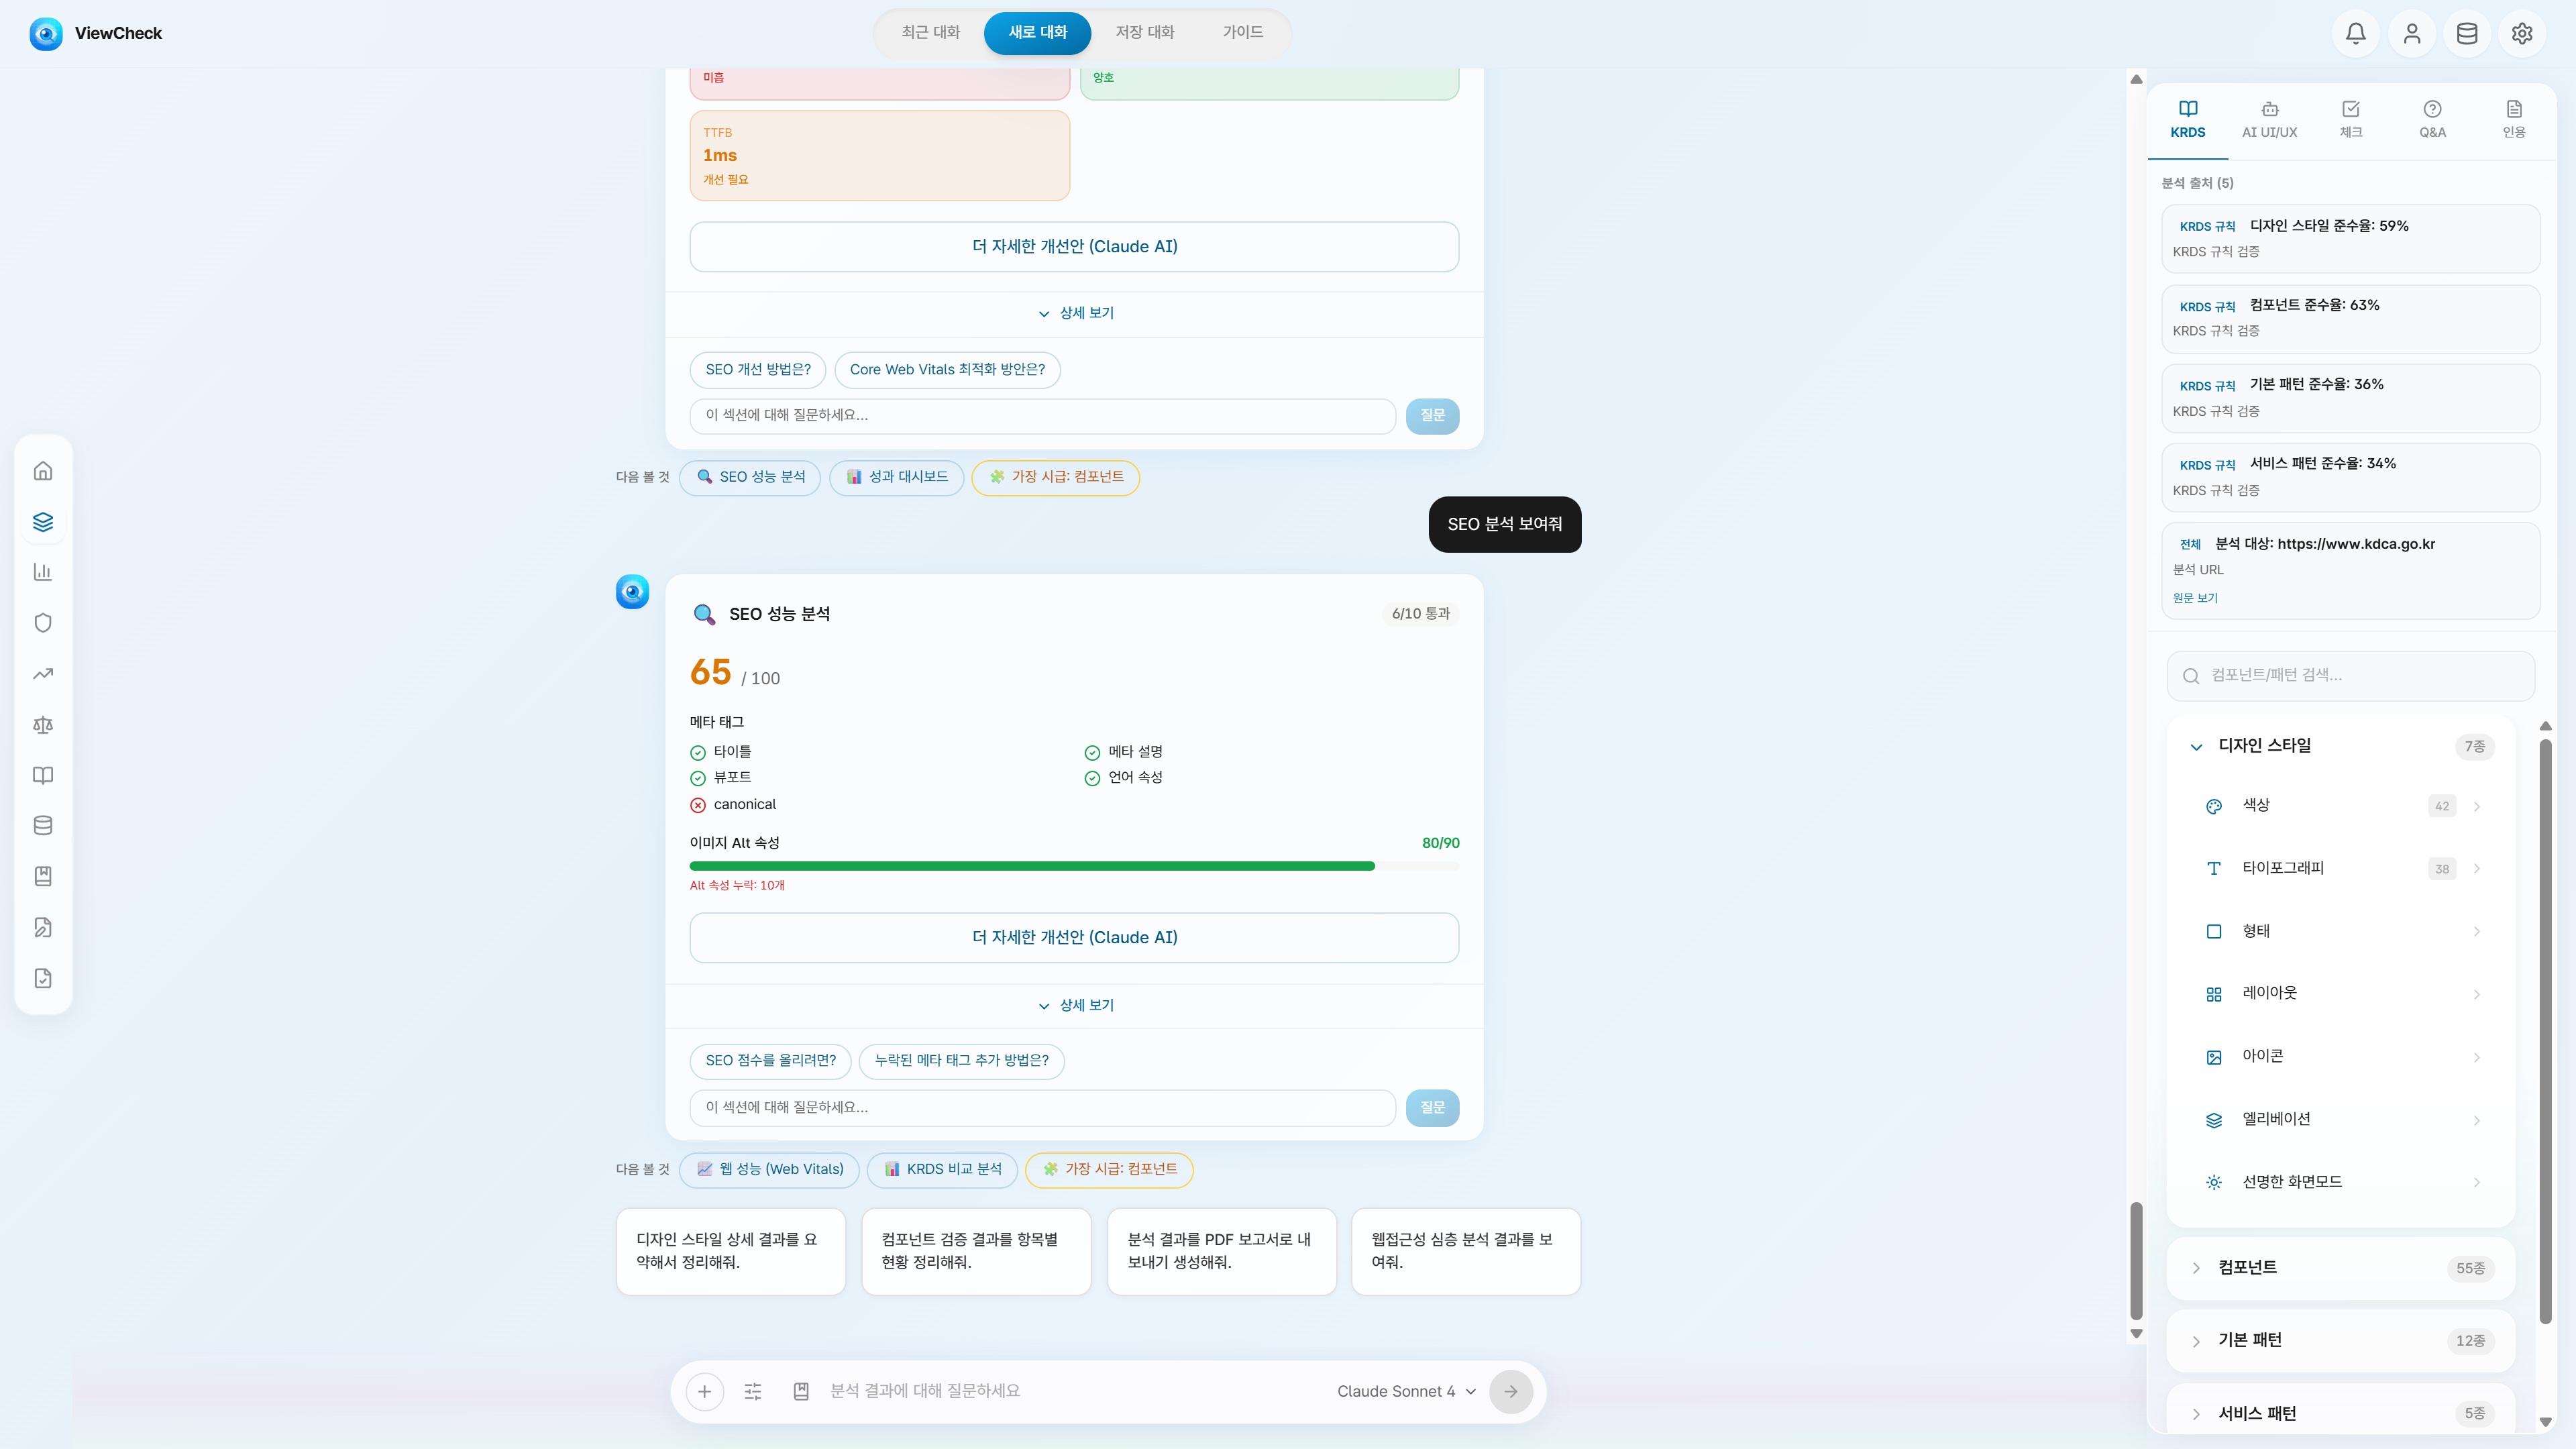2576x1449 pixels.
Task: Switch to Q&A panel tab
Action: point(2432,119)
